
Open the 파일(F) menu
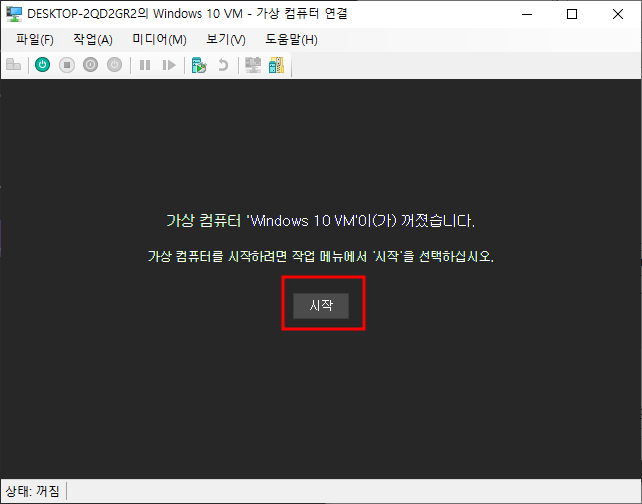pyautogui.click(x=35, y=40)
